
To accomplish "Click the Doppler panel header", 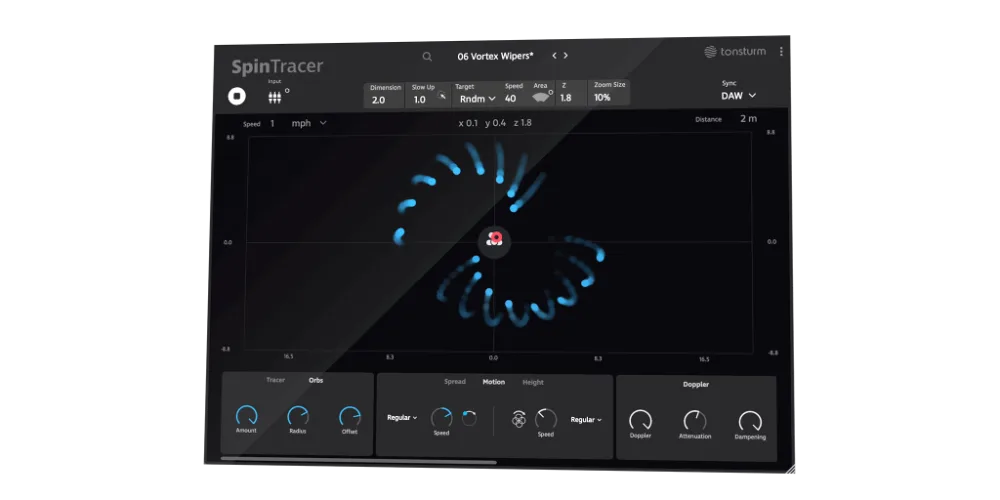I will pos(696,385).
